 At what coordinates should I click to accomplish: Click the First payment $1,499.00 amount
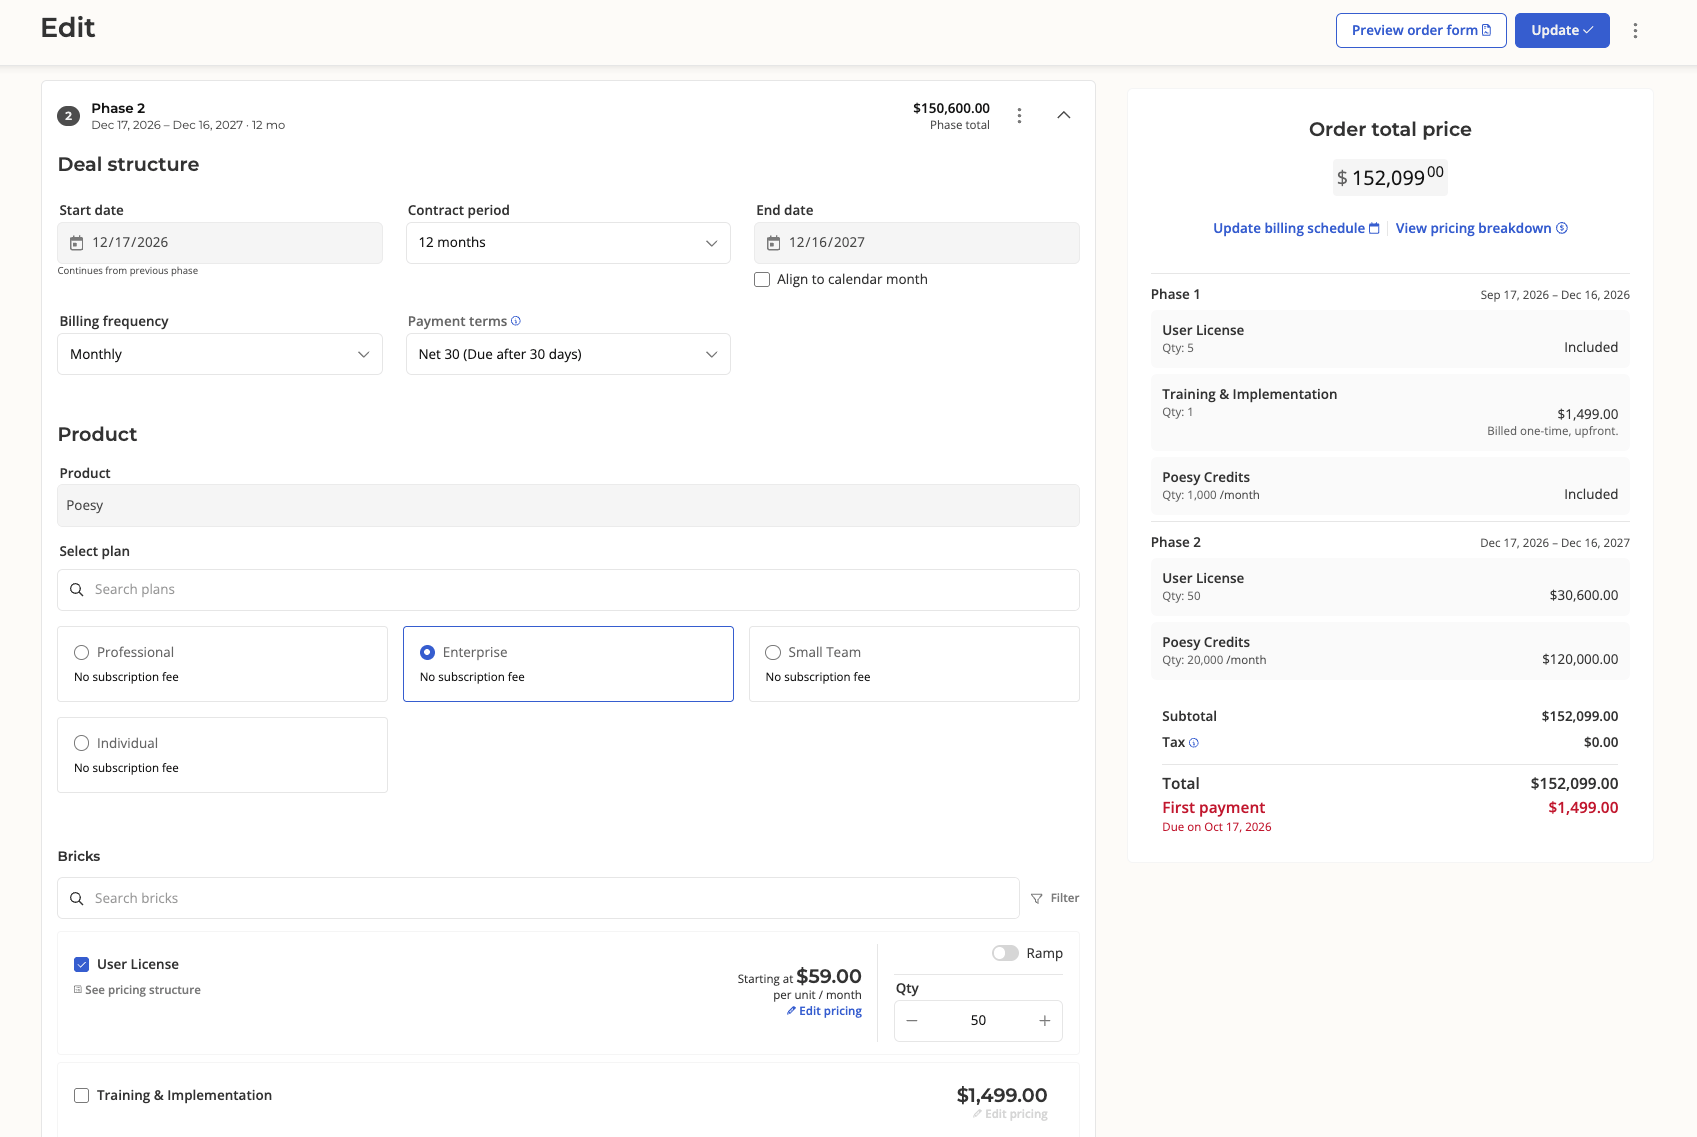click(1583, 808)
